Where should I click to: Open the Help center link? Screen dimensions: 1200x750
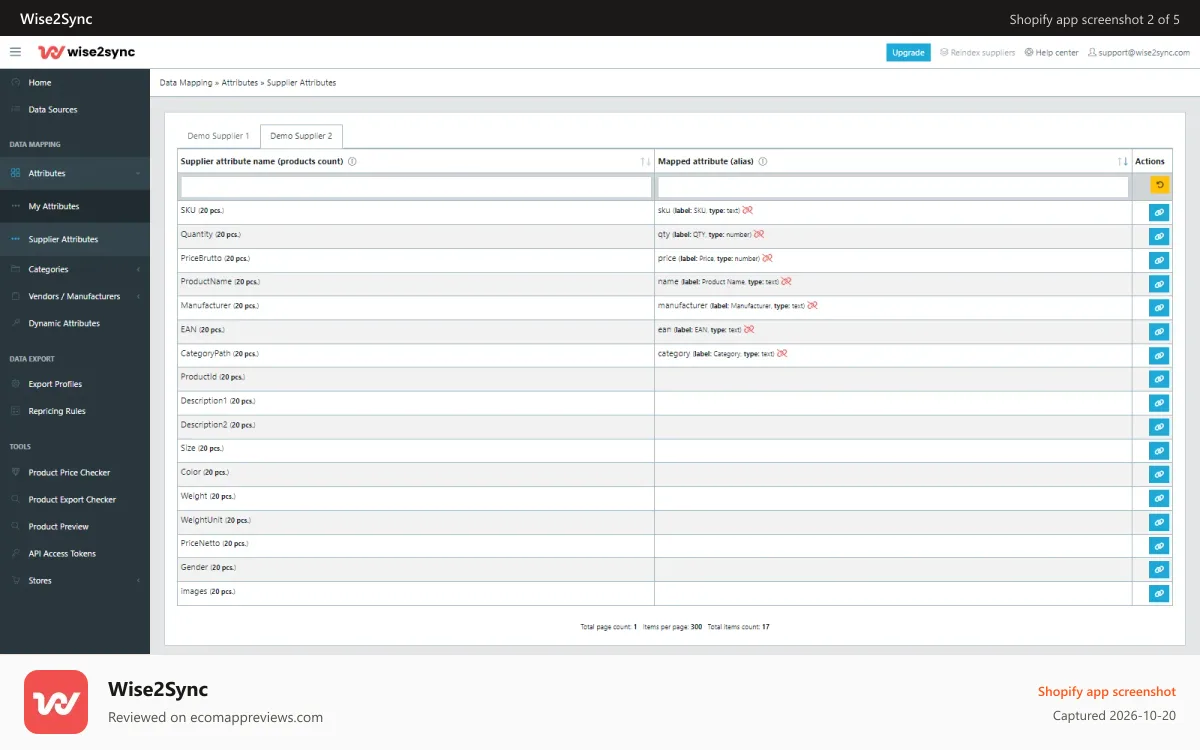coord(1051,53)
